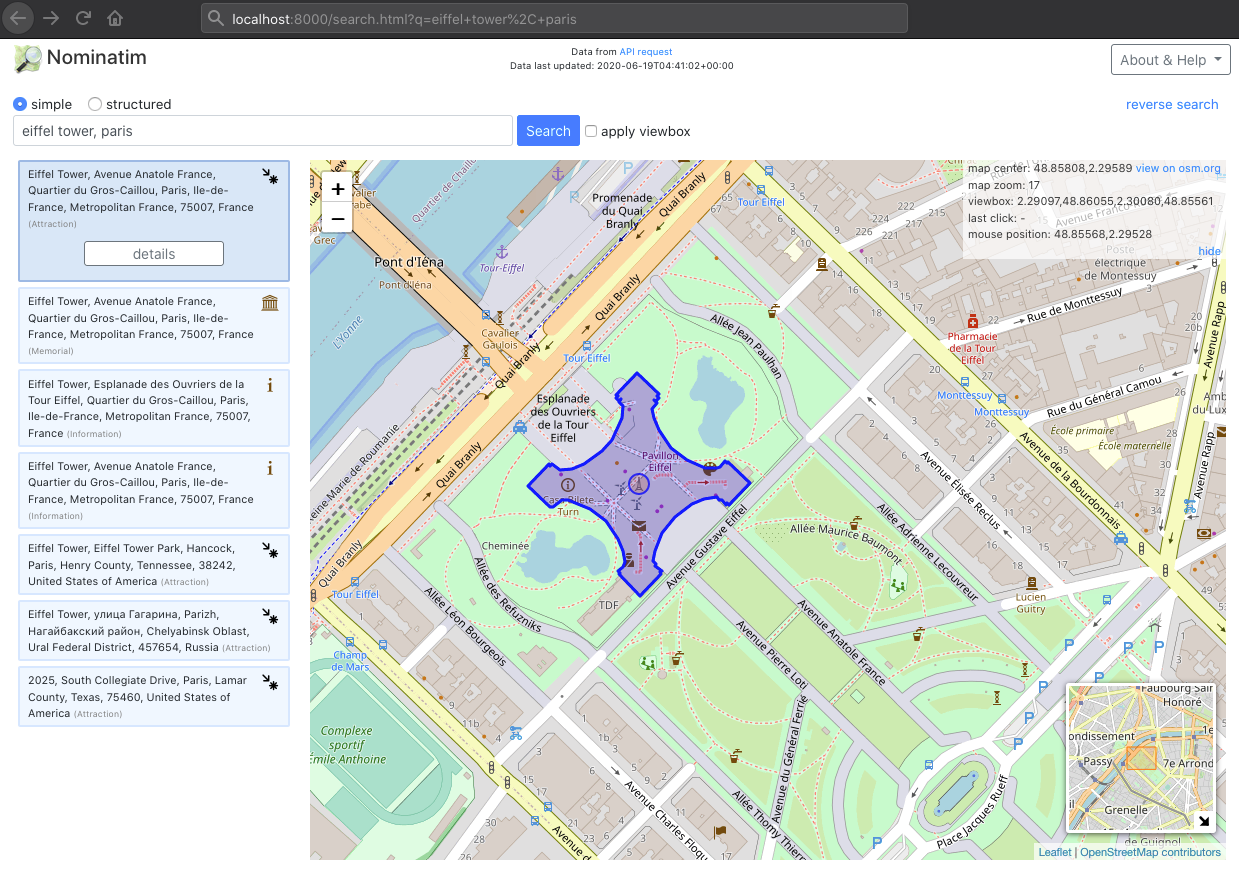The width and height of the screenshot is (1239, 870).
Task: Open details of first Eiffel Tower result
Action: point(154,254)
